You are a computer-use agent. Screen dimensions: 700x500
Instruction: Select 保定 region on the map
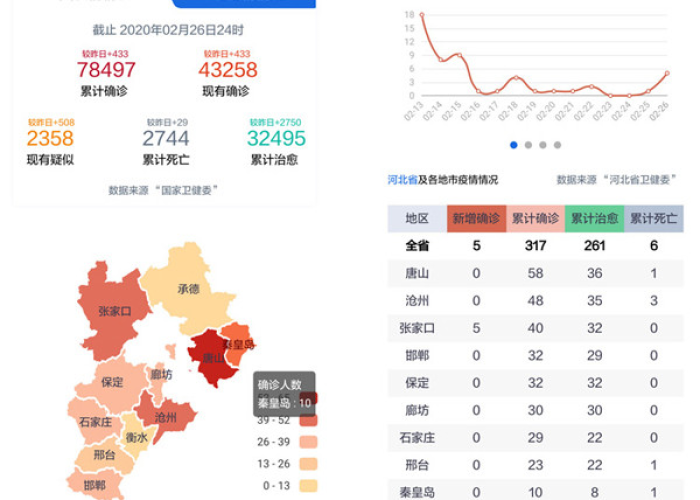point(112,382)
